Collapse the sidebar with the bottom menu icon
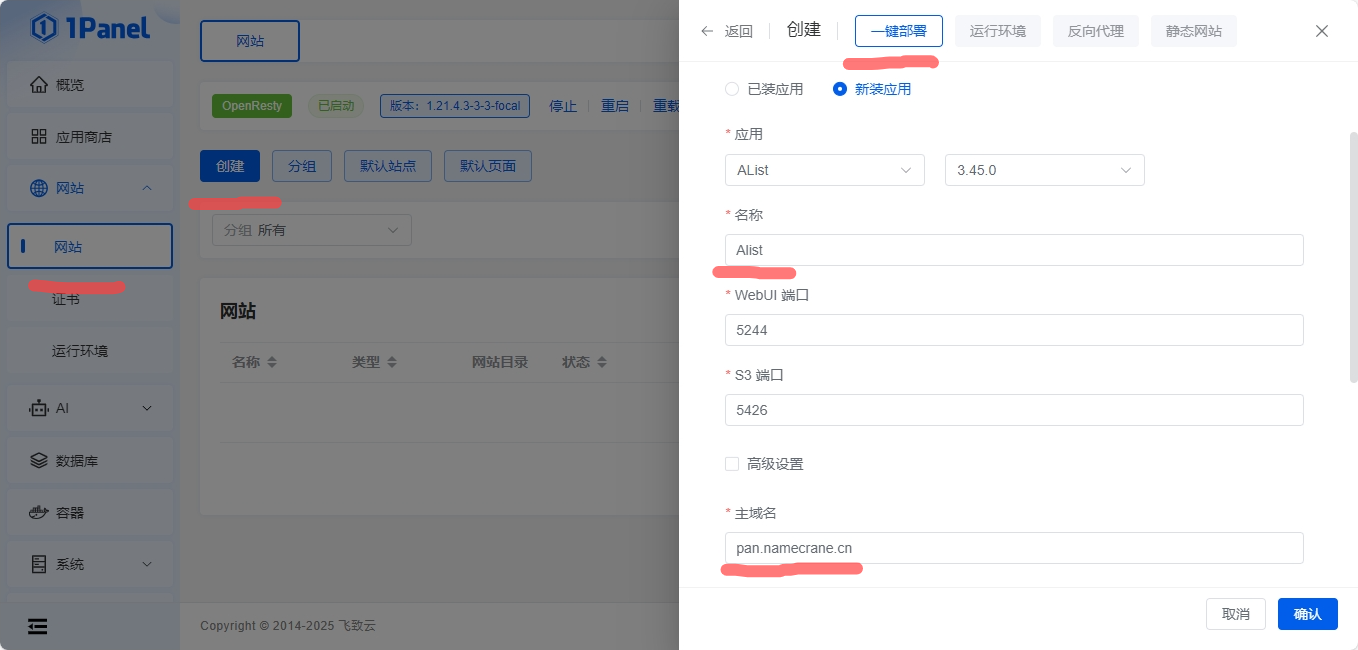 pyautogui.click(x=38, y=626)
